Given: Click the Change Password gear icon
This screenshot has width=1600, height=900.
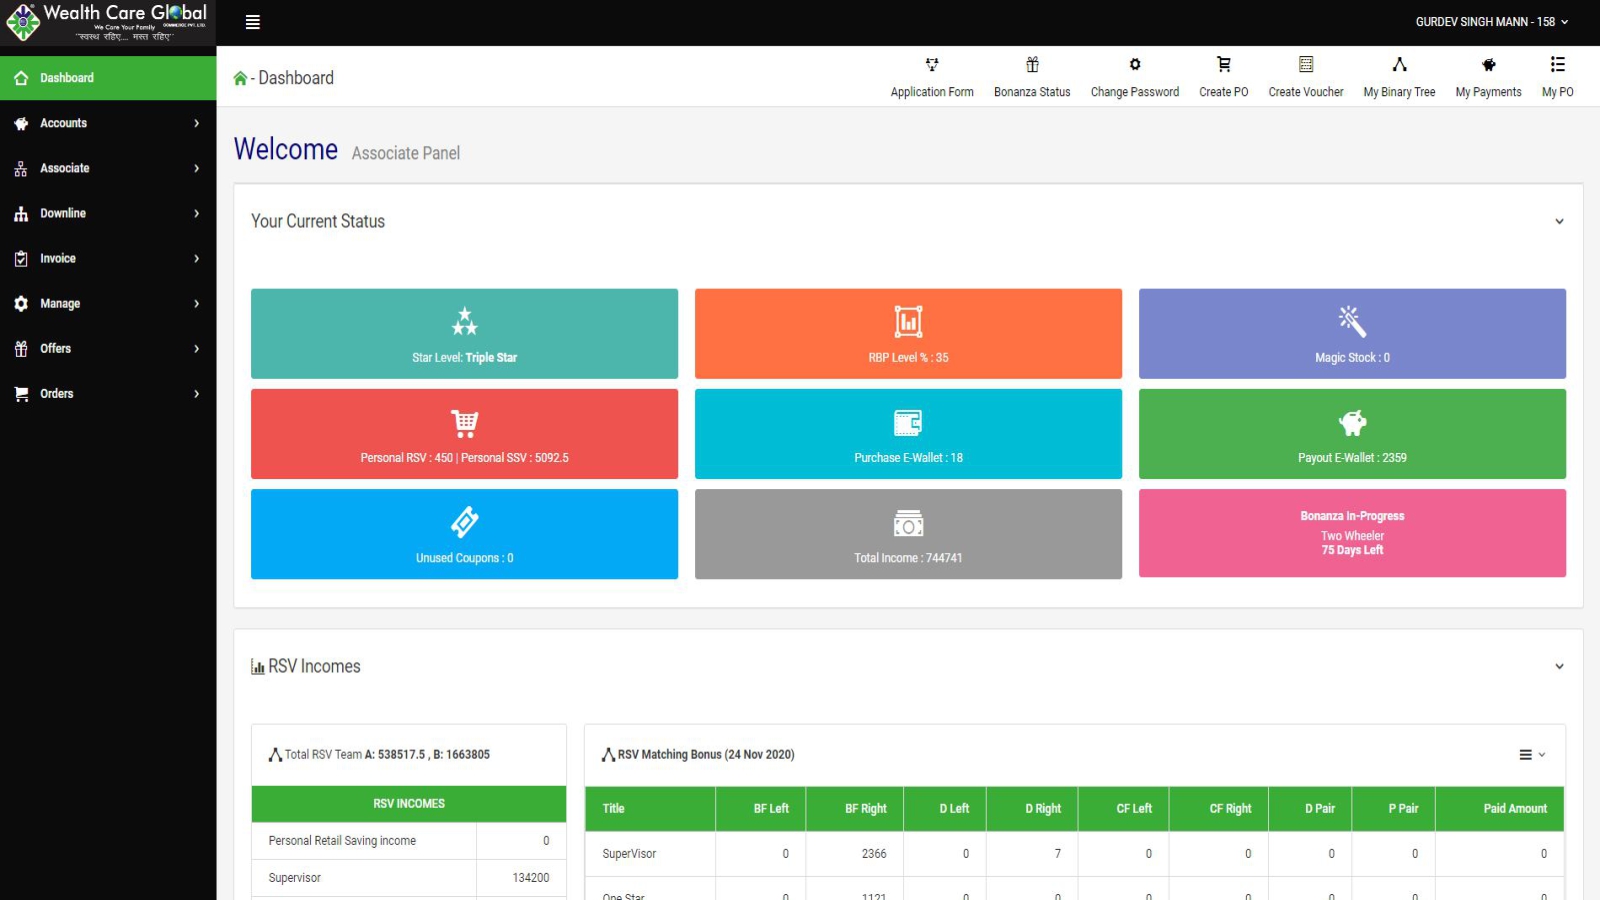Looking at the screenshot, I should [1134, 65].
